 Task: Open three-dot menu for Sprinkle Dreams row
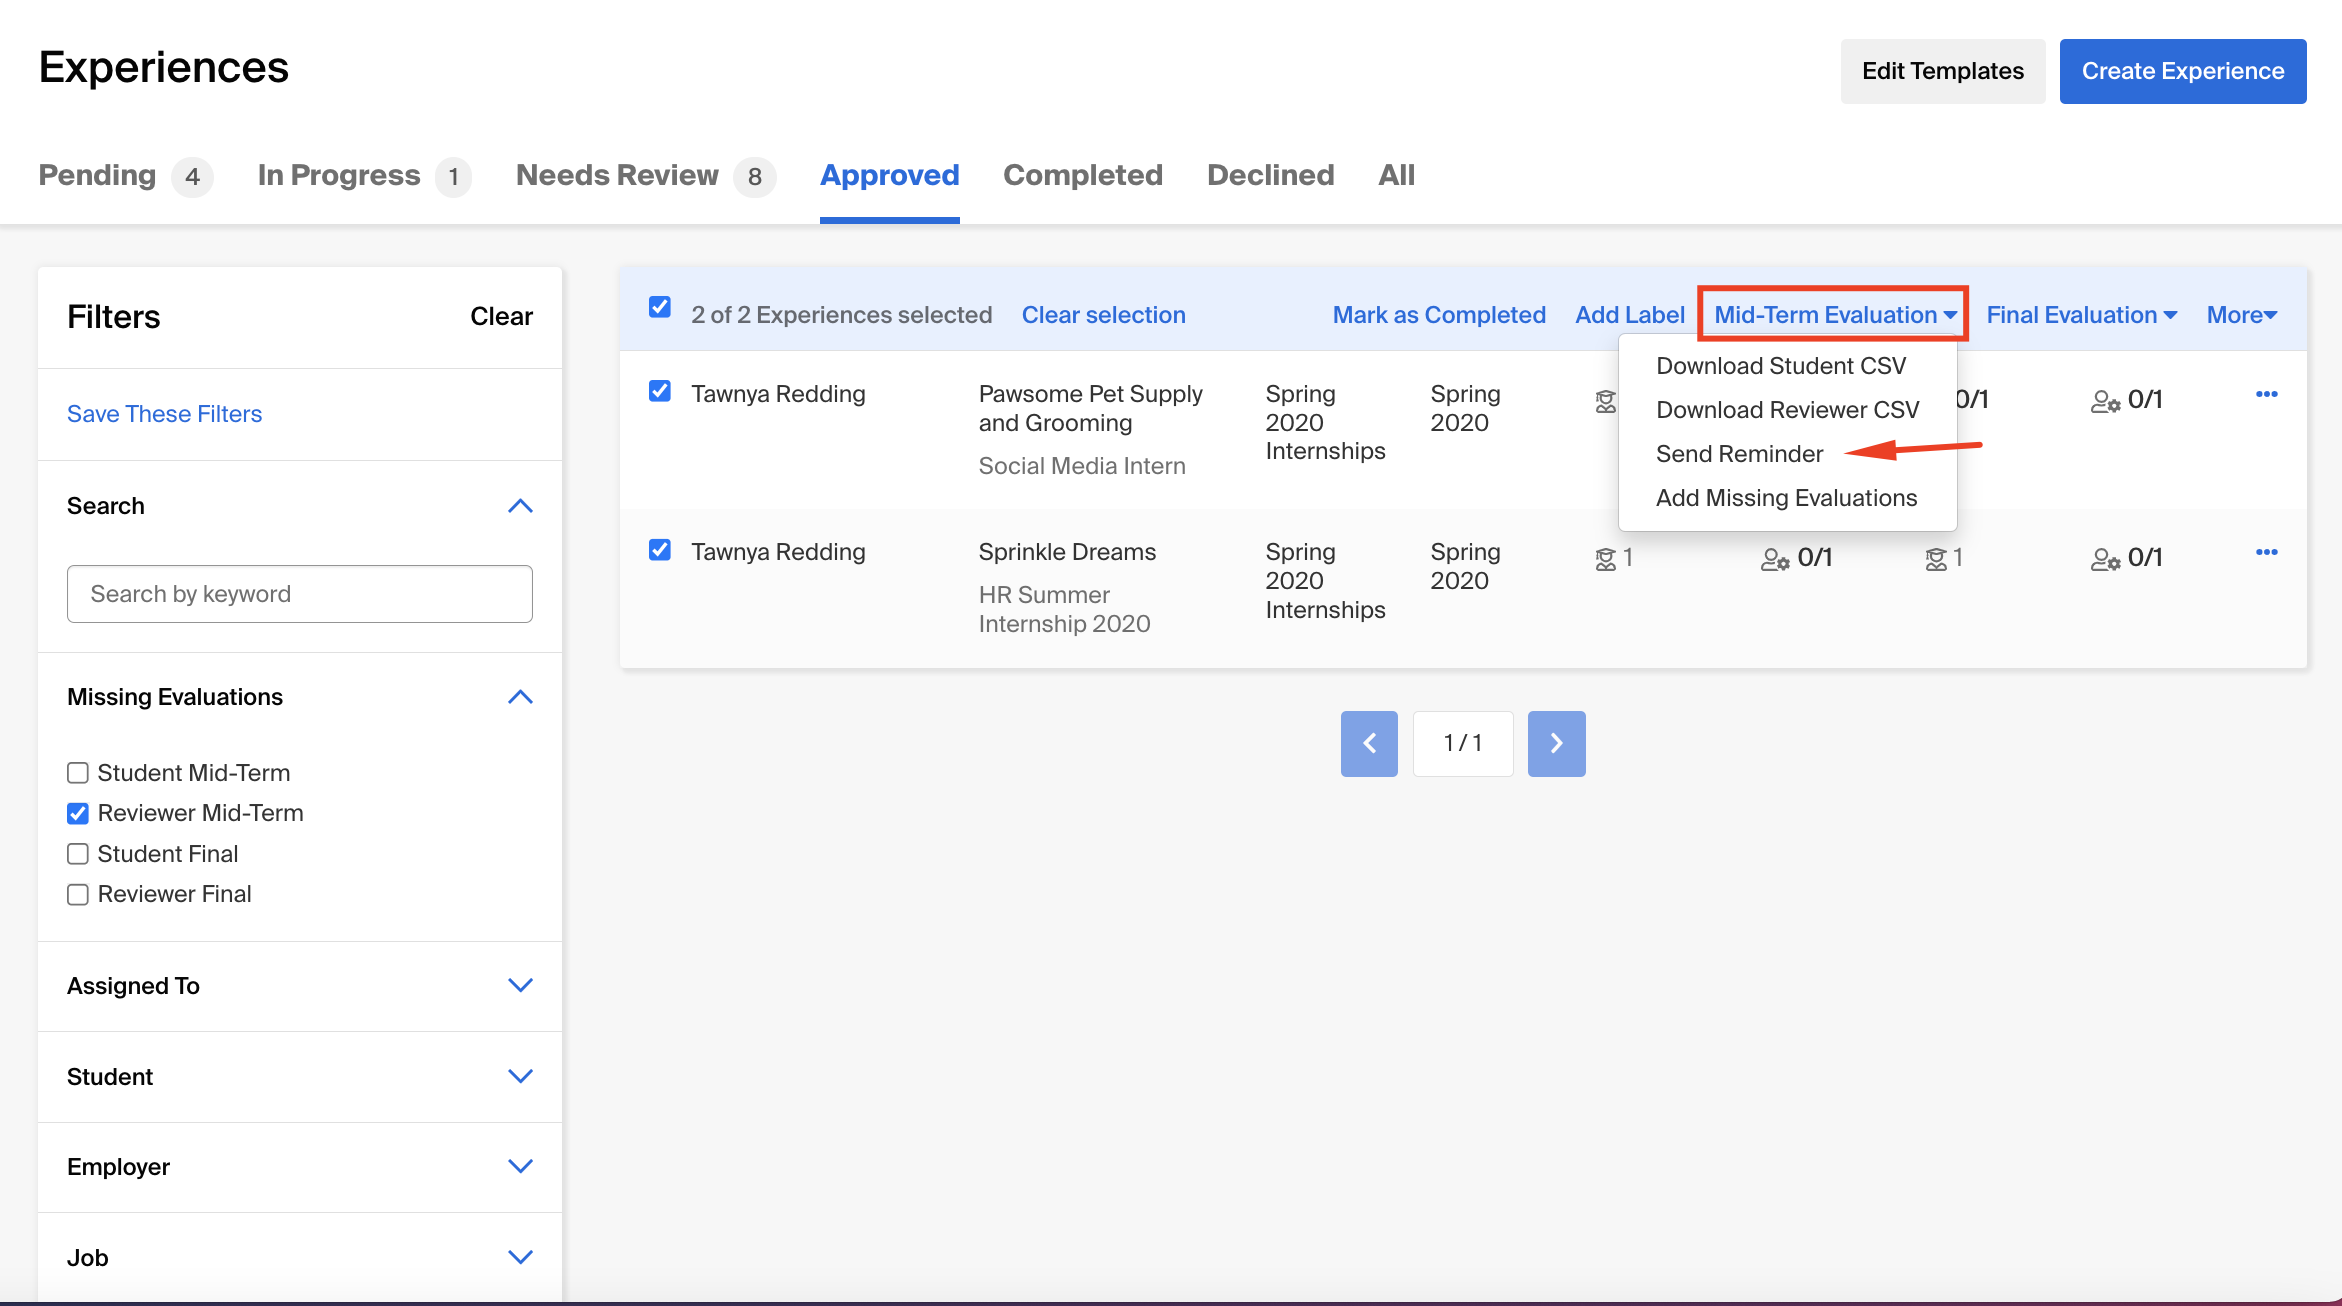[2266, 552]
